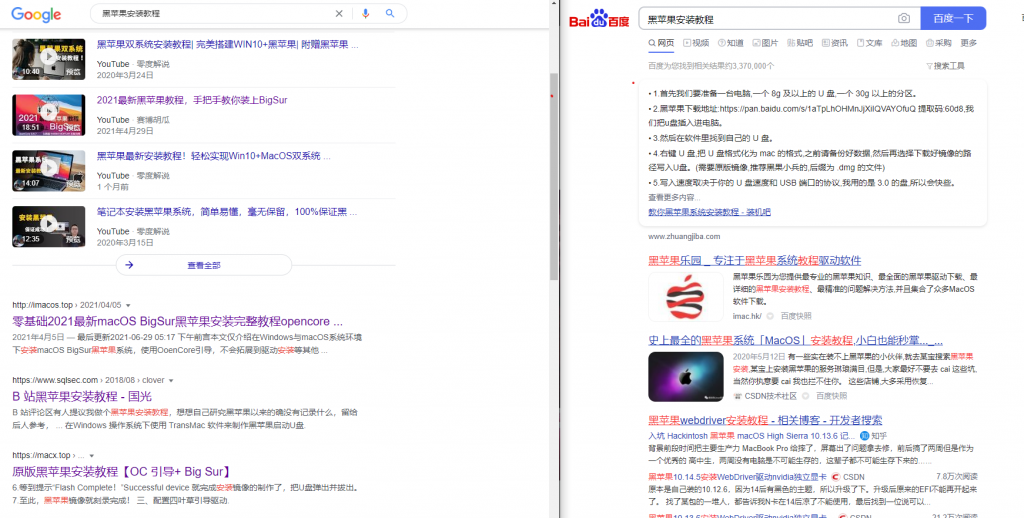Open Baidu 搜索工具 filter
Image resolution: width=1024 pixels, height=518 pixels.
[945, 66]
